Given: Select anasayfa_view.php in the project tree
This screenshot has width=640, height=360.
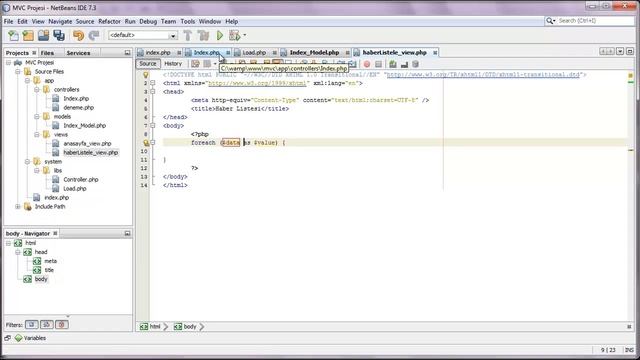Looking at the screenshot, I should pos(87,144).
